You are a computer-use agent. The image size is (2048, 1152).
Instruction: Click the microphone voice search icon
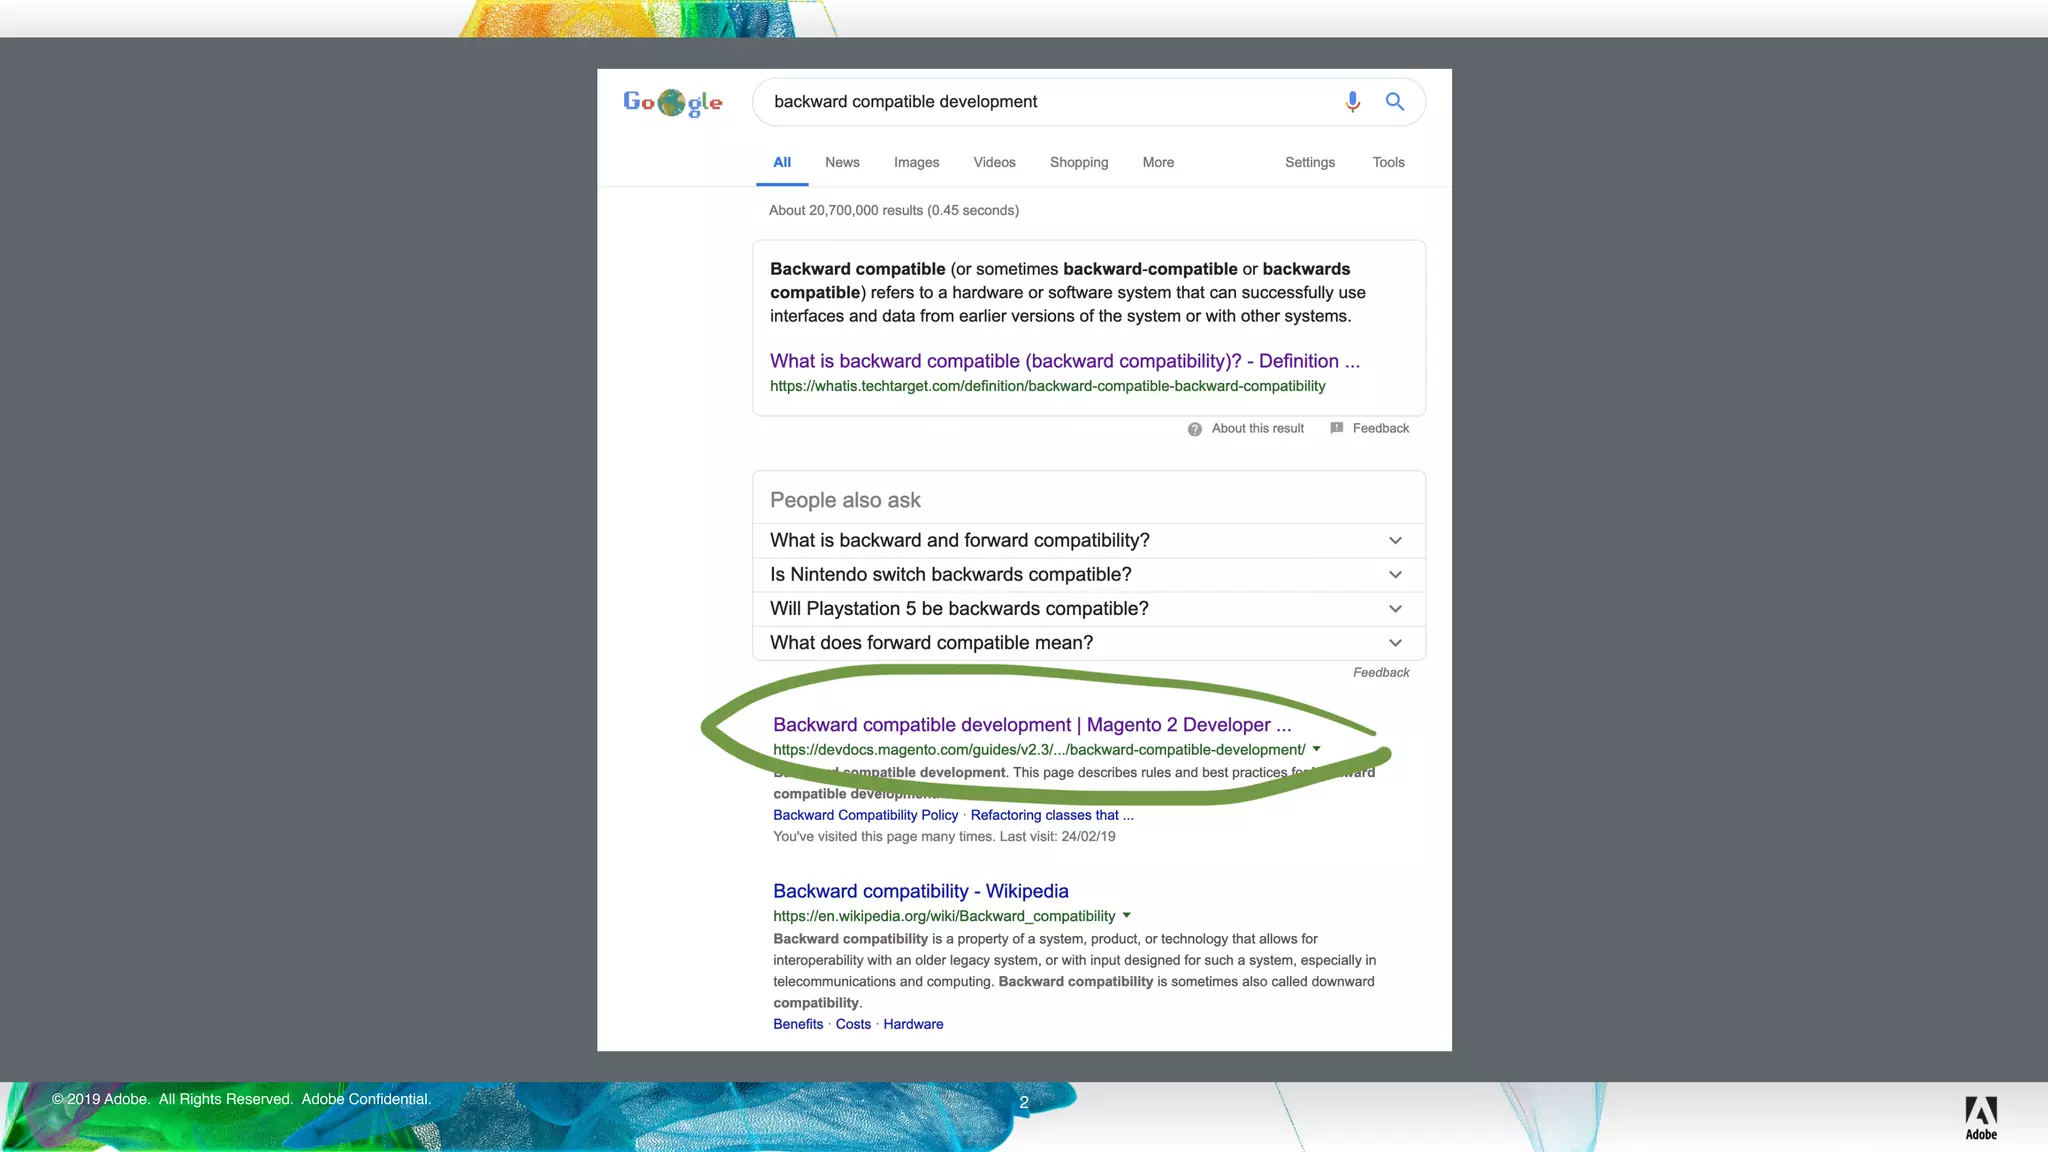coord(1352,102)
